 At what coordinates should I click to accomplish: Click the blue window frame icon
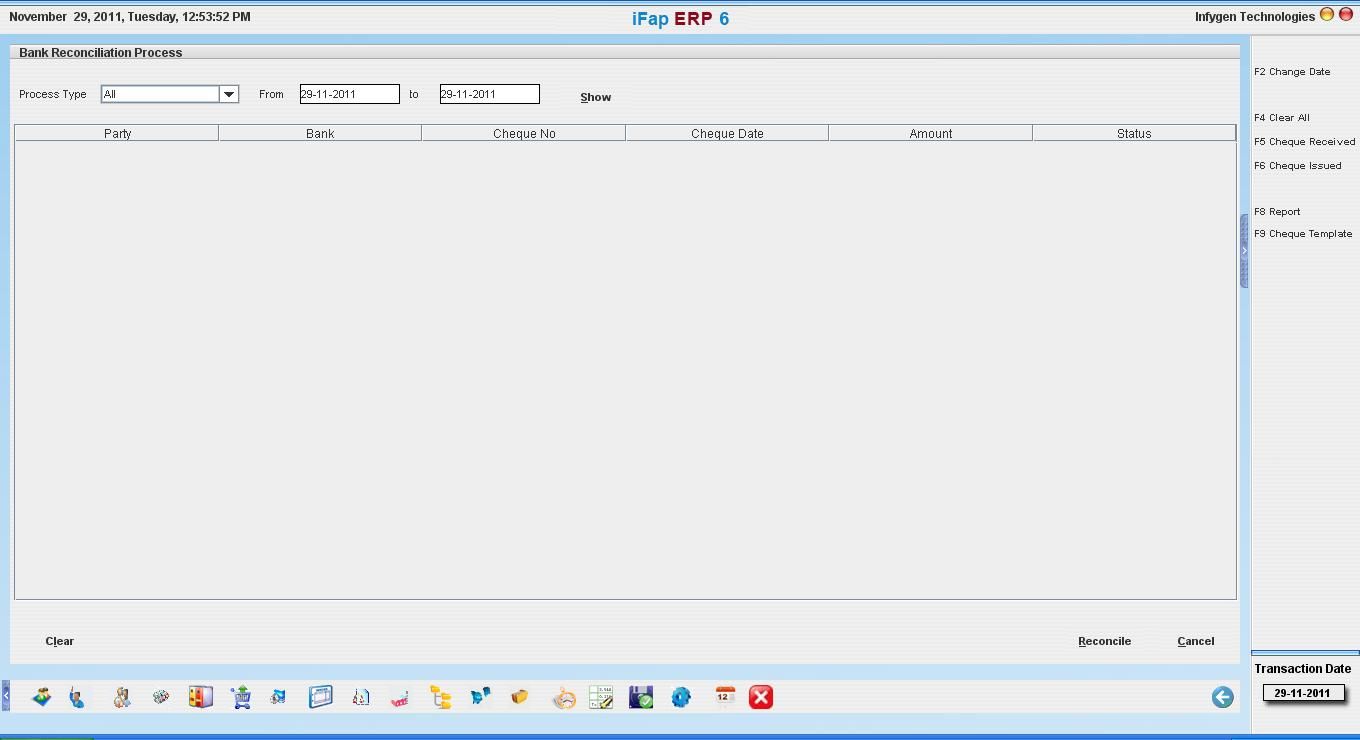(x=320, y=697)
